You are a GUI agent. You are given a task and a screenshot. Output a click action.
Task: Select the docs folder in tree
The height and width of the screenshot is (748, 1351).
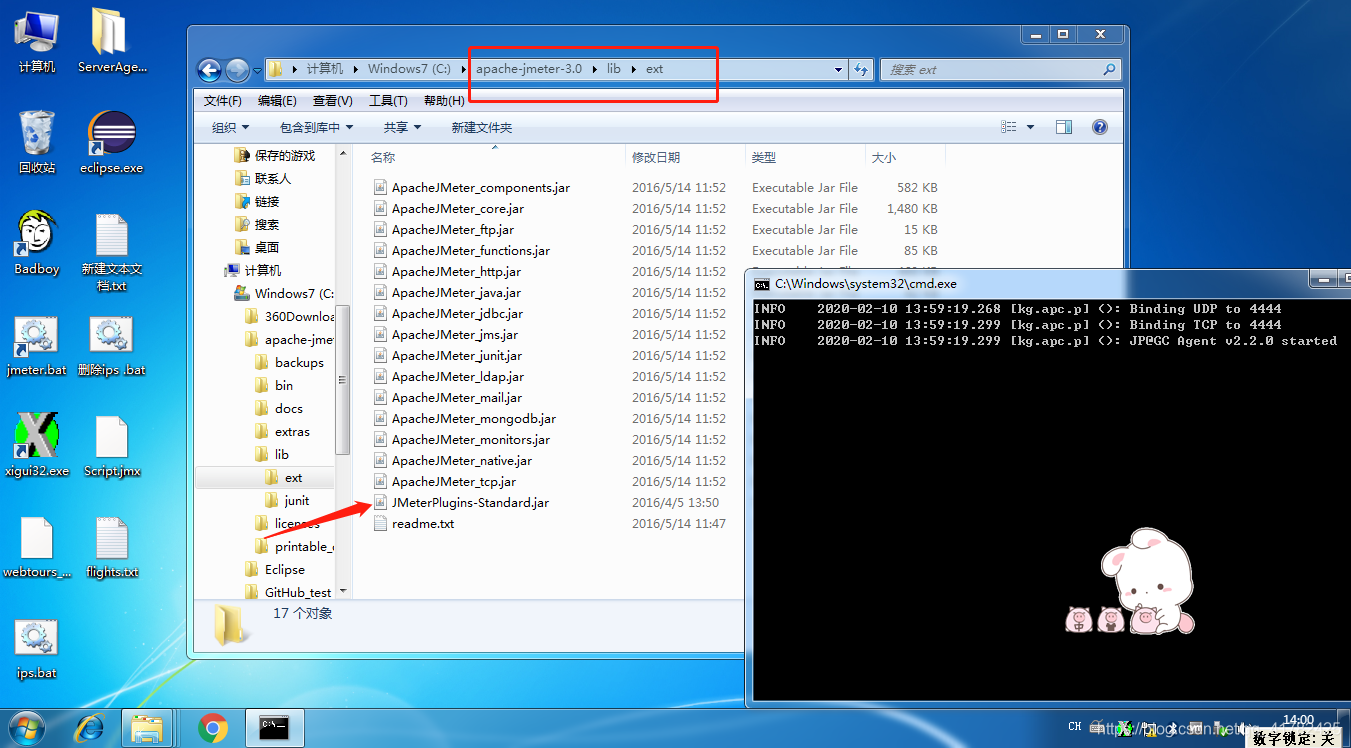pyautogui.click(x=289, y=408)
